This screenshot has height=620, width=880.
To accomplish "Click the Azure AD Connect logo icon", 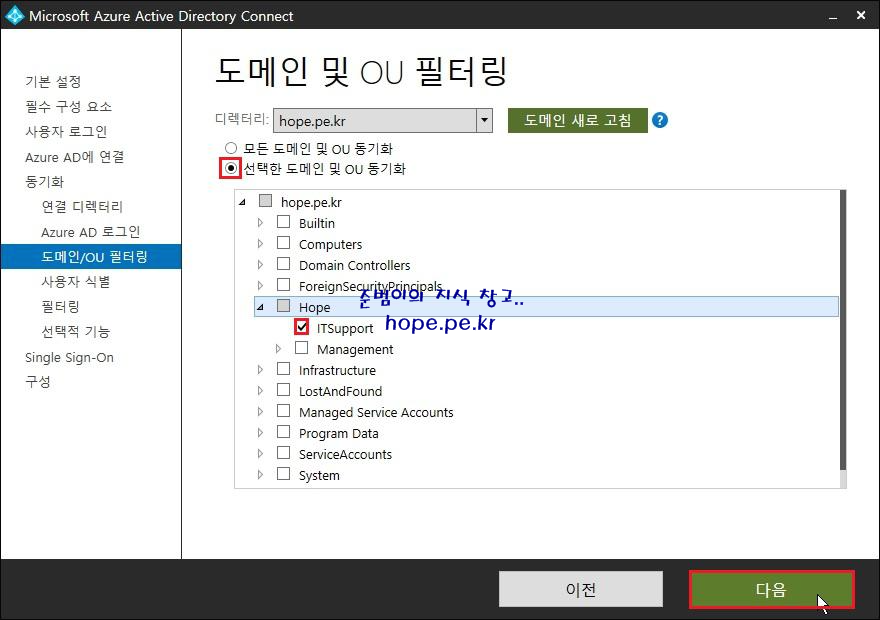I will 14,15.
